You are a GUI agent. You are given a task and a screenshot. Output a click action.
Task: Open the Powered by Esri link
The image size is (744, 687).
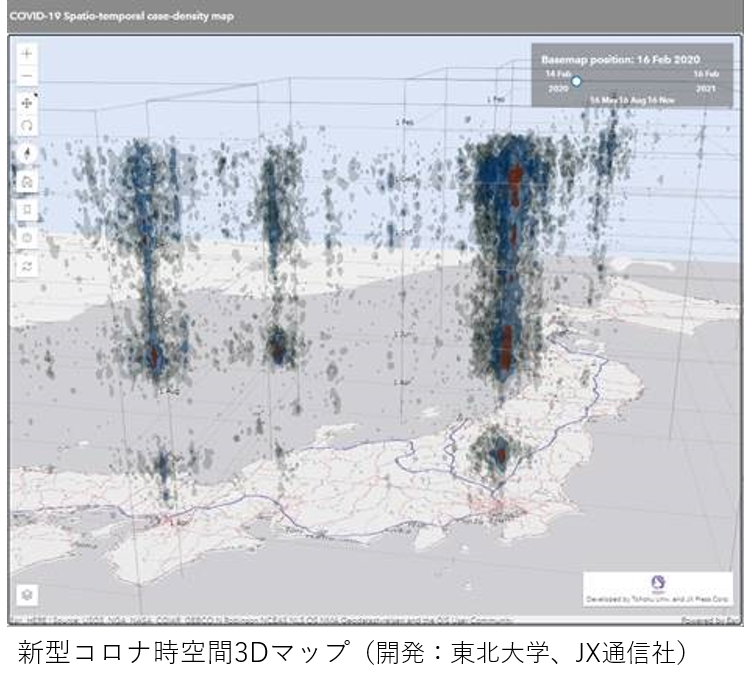pyautogui.click(x=708, y=621)
